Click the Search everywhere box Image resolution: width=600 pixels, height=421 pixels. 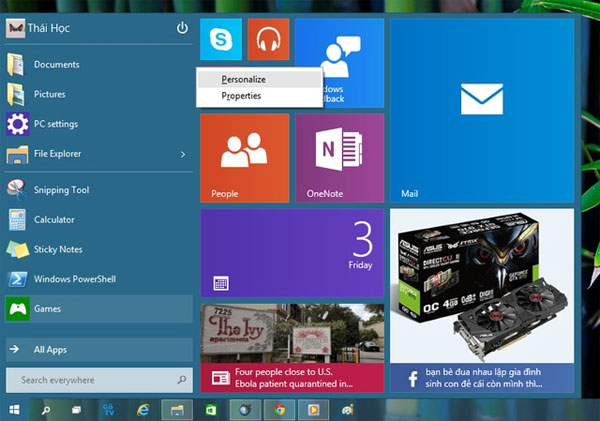(x=99, y=380)
